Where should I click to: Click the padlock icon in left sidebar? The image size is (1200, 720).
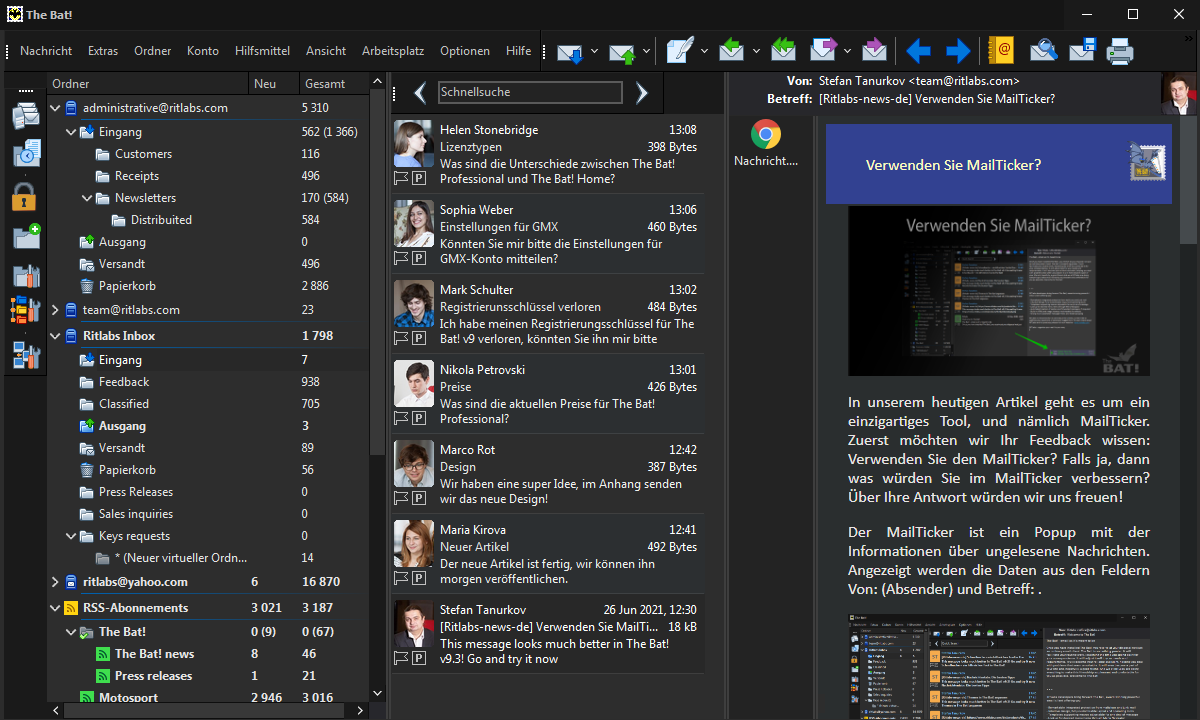click(25, 196)
